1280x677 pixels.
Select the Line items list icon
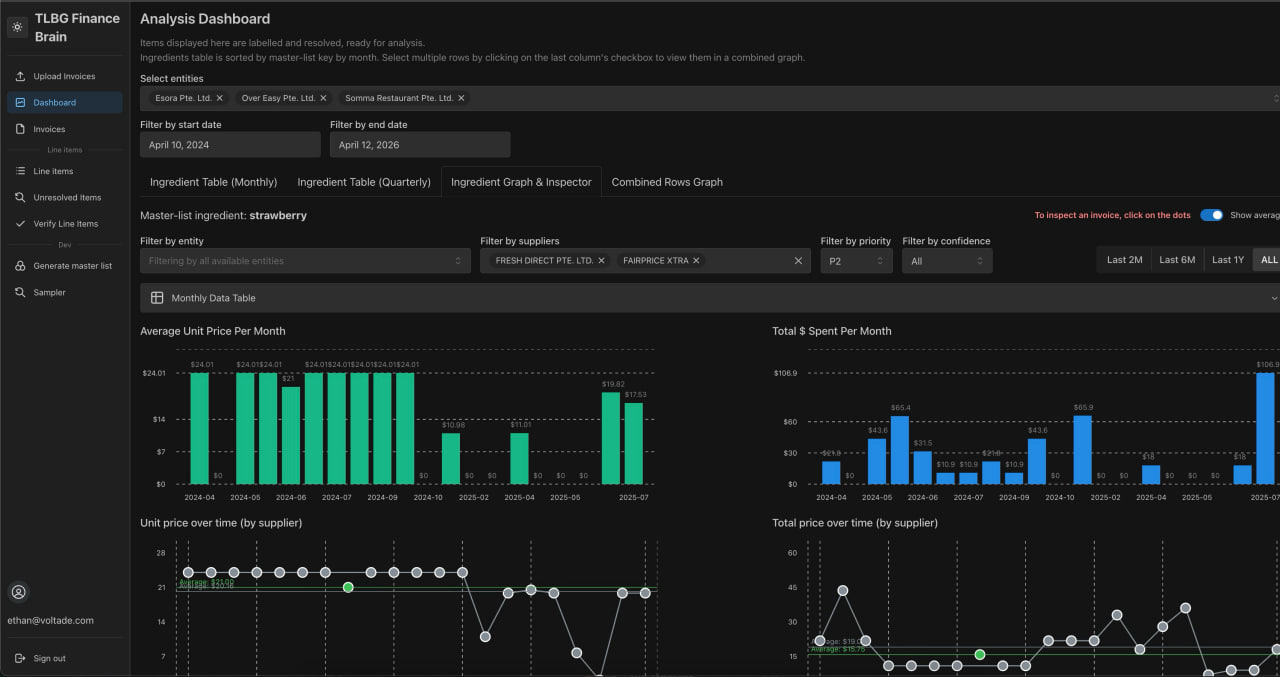(22, 171)
